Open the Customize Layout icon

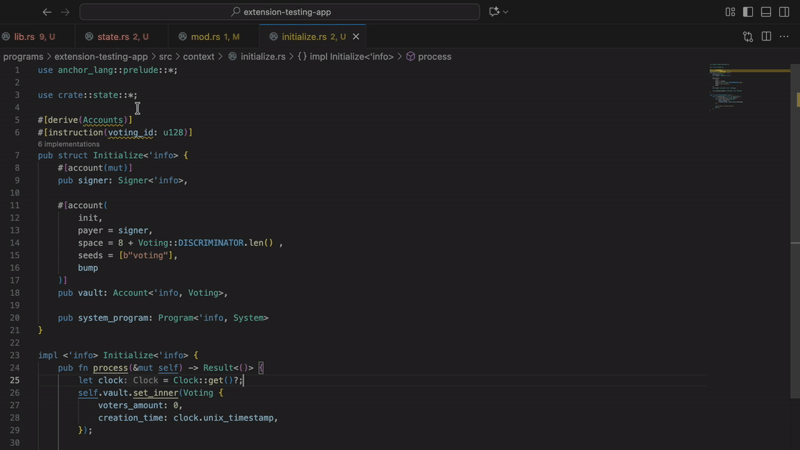point(730,12)
